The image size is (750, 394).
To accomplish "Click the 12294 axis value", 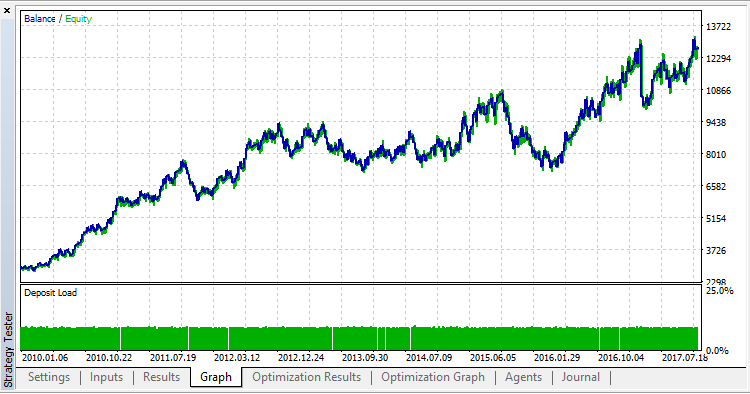I will pyautogui.click(x=718, y=59).
